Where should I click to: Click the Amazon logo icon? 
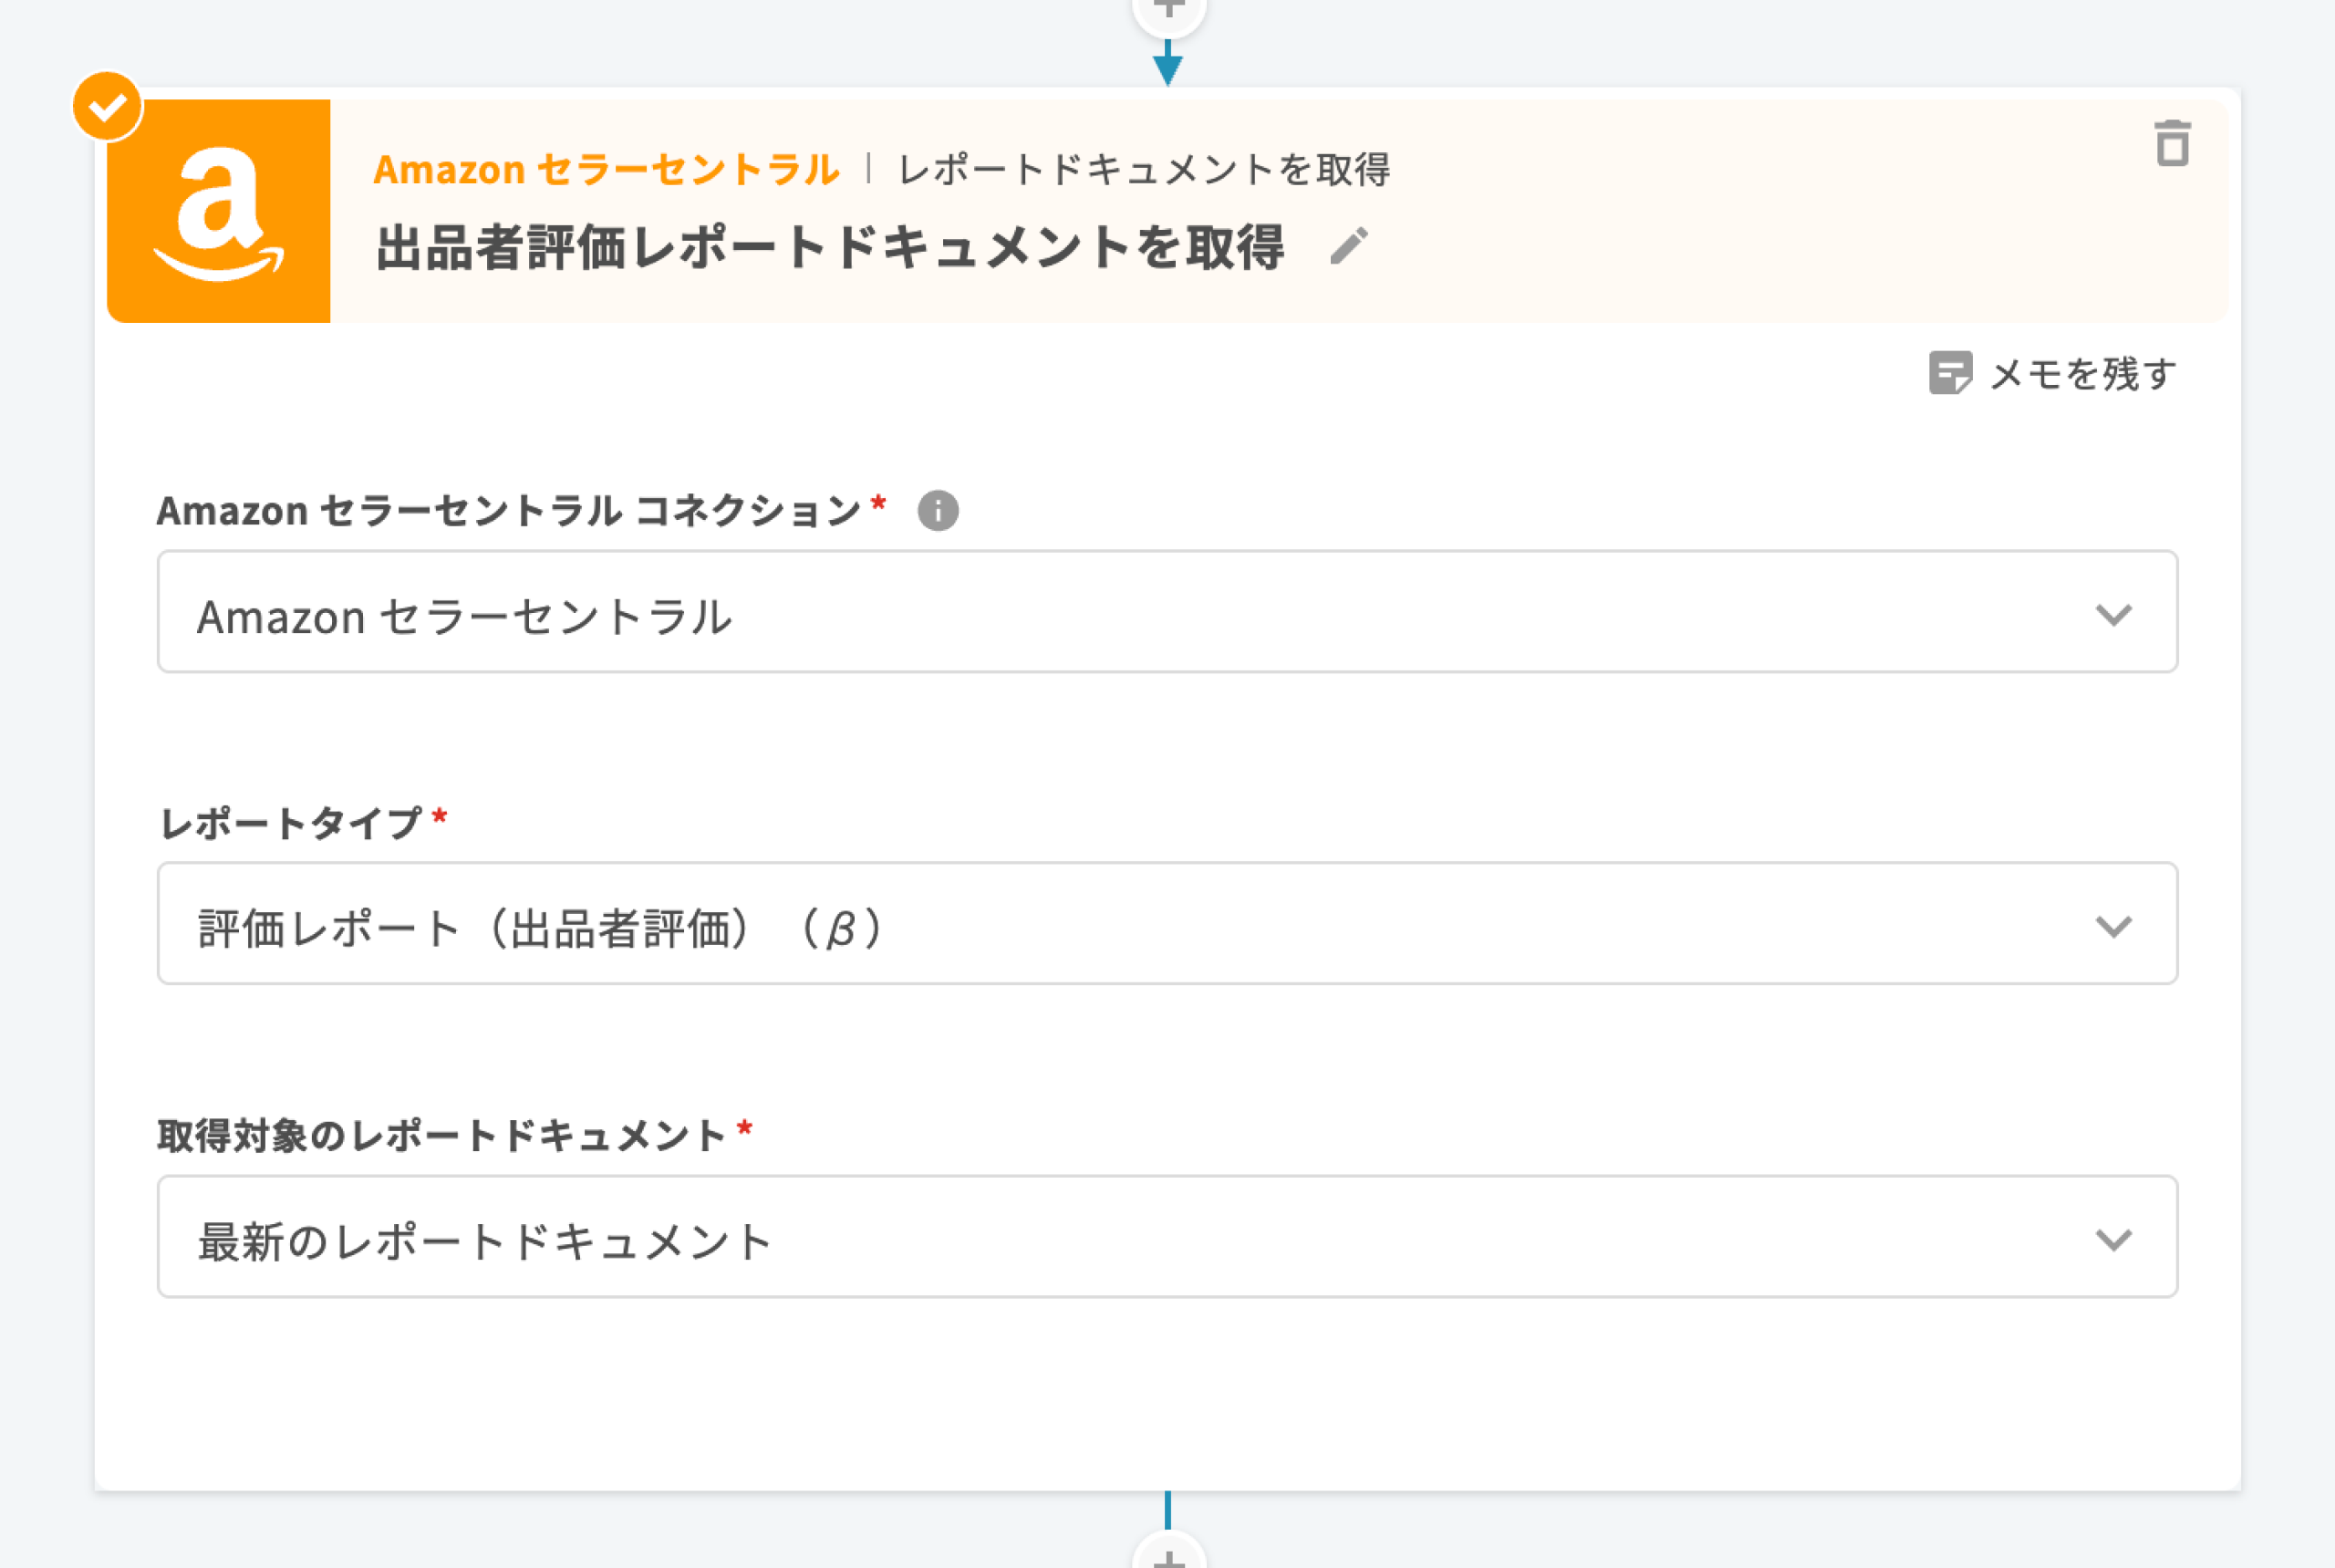219,211
